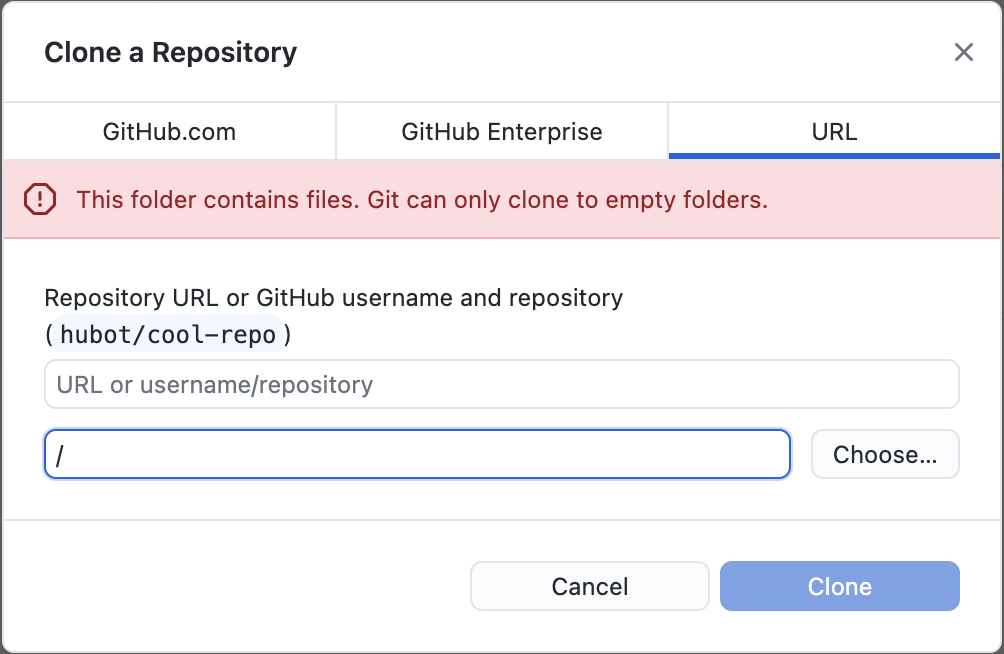Switch to the GitHub.com tab
This screenshot has height=654, width=1004.
tap(168, 131)
